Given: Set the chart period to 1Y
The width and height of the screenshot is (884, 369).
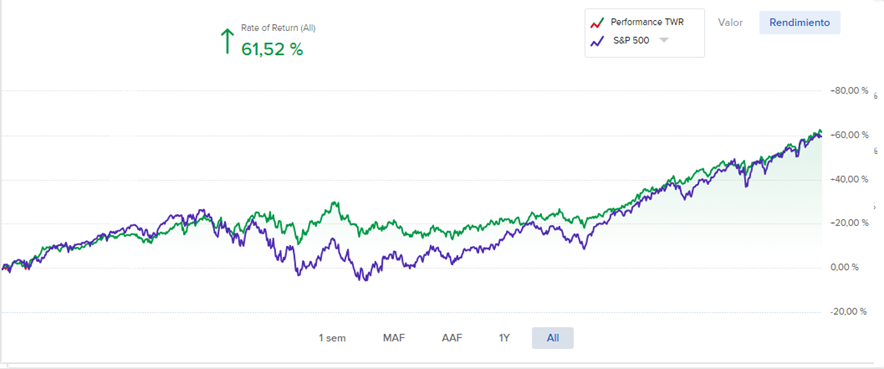Looking at the screenshot, I should (x=504, y=338).
